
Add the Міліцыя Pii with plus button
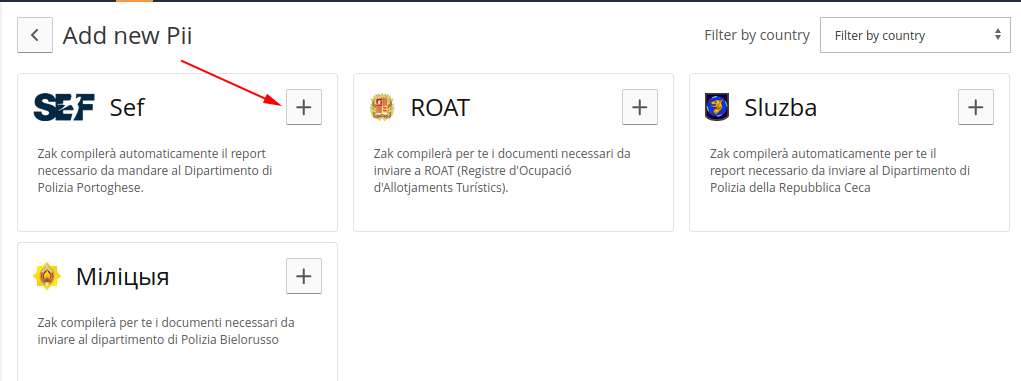click(x=304, y=276)
